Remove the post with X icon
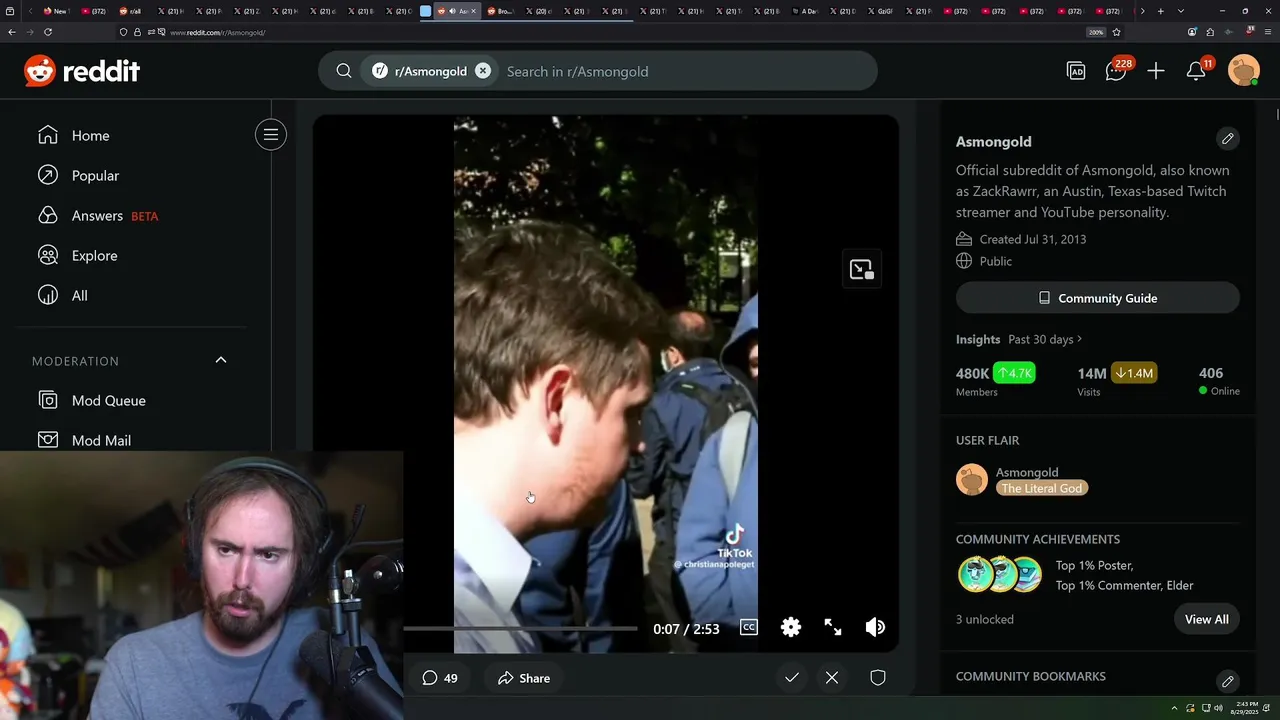The height and width of the screenshot is (720, 1280). click(832, 678)
